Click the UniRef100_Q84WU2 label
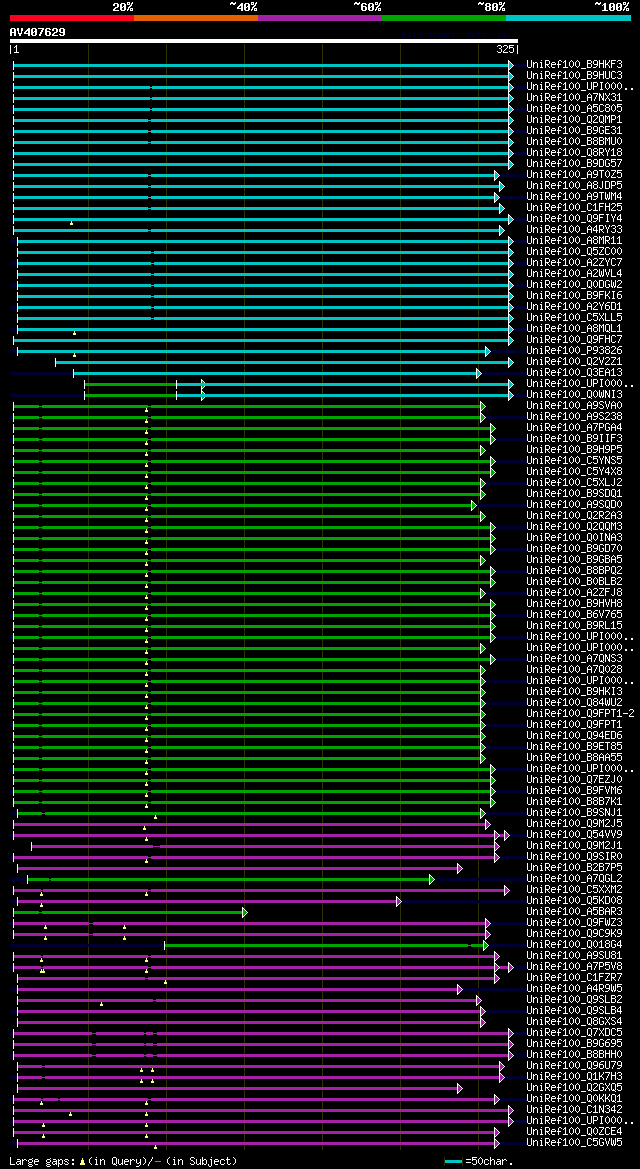 click(x=574, y=702)
